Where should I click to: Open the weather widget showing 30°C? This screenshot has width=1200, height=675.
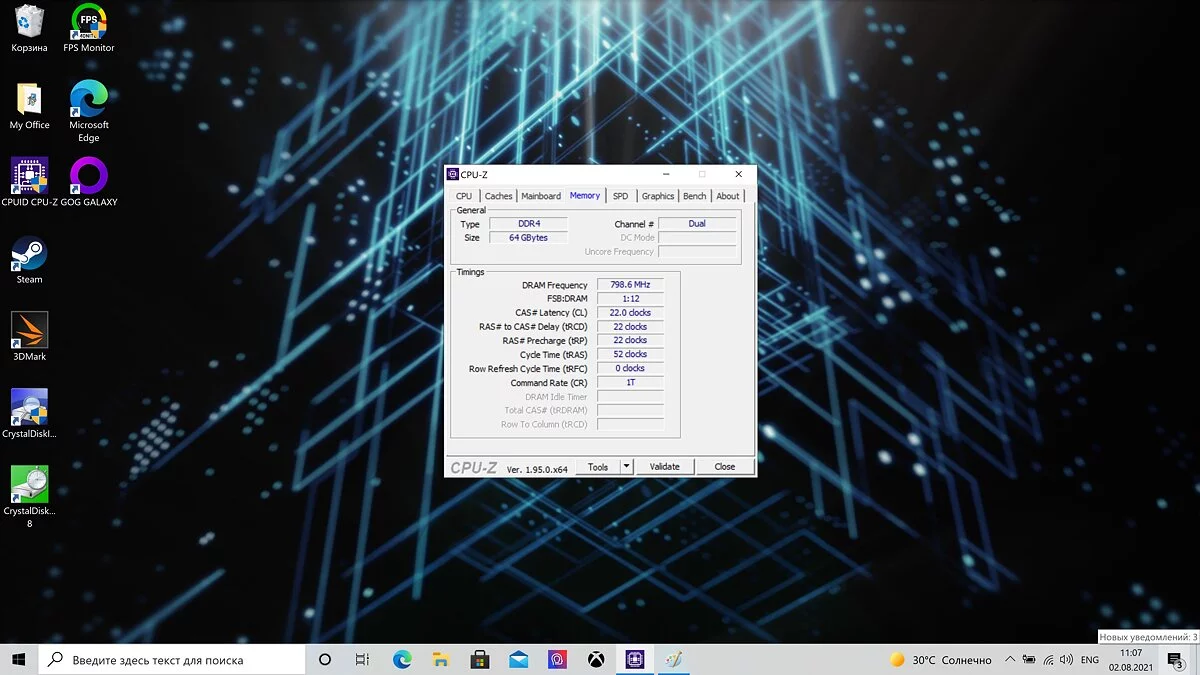click(x=940, y=660)
